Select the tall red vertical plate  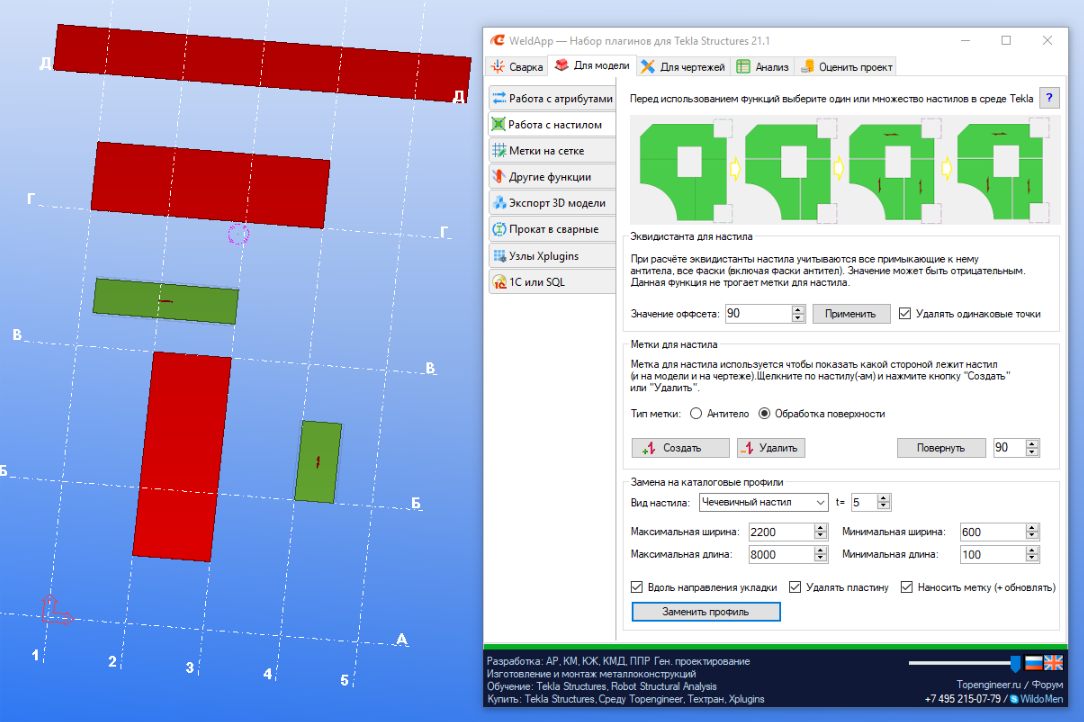pos(183,456)
